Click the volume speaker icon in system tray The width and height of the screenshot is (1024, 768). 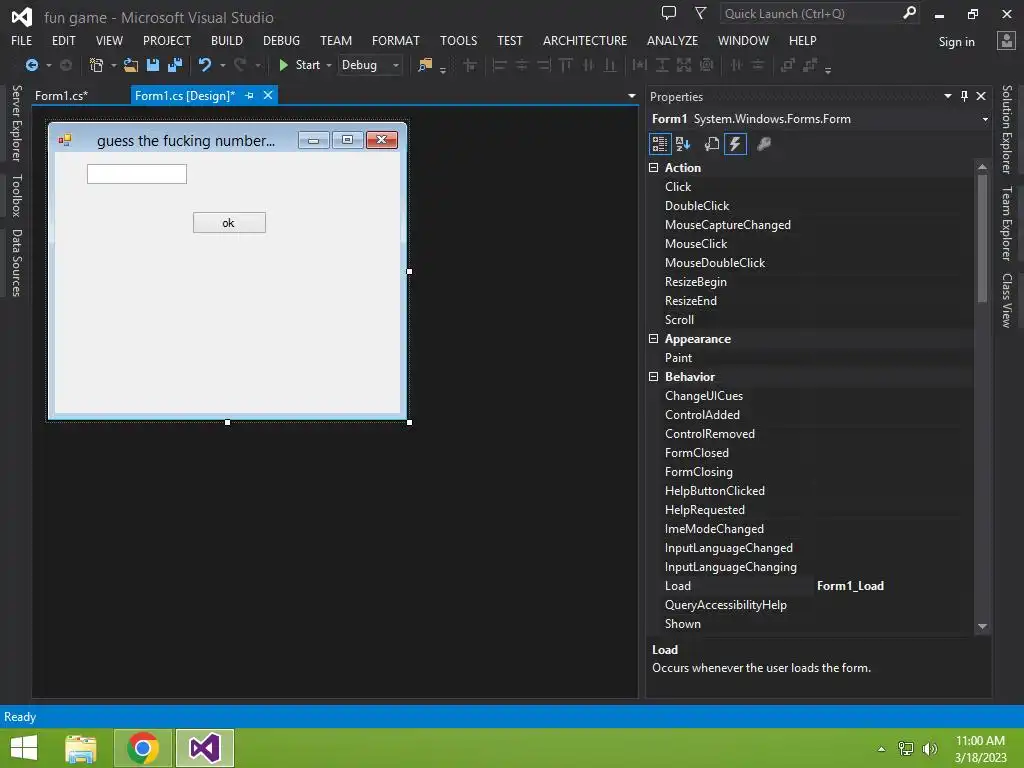pos(930,748)
